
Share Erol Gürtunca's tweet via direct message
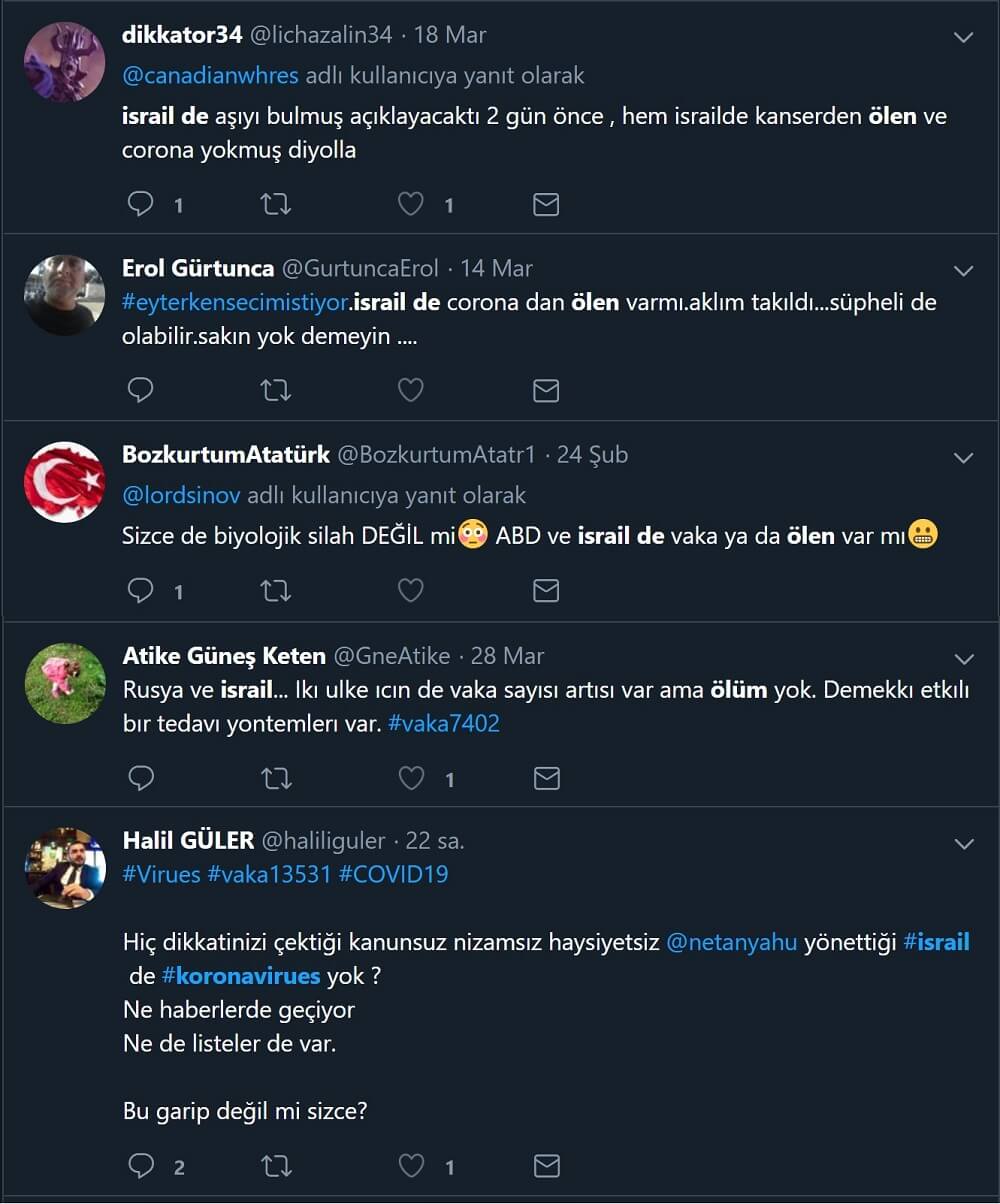coord(545,390)
